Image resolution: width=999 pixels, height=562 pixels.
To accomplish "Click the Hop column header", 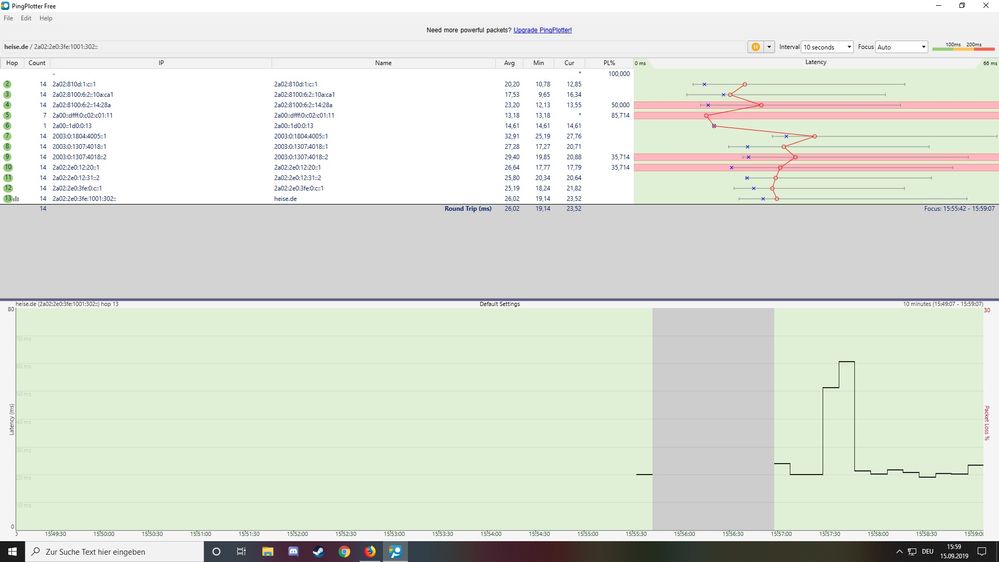I will click(x=12, y=63).
